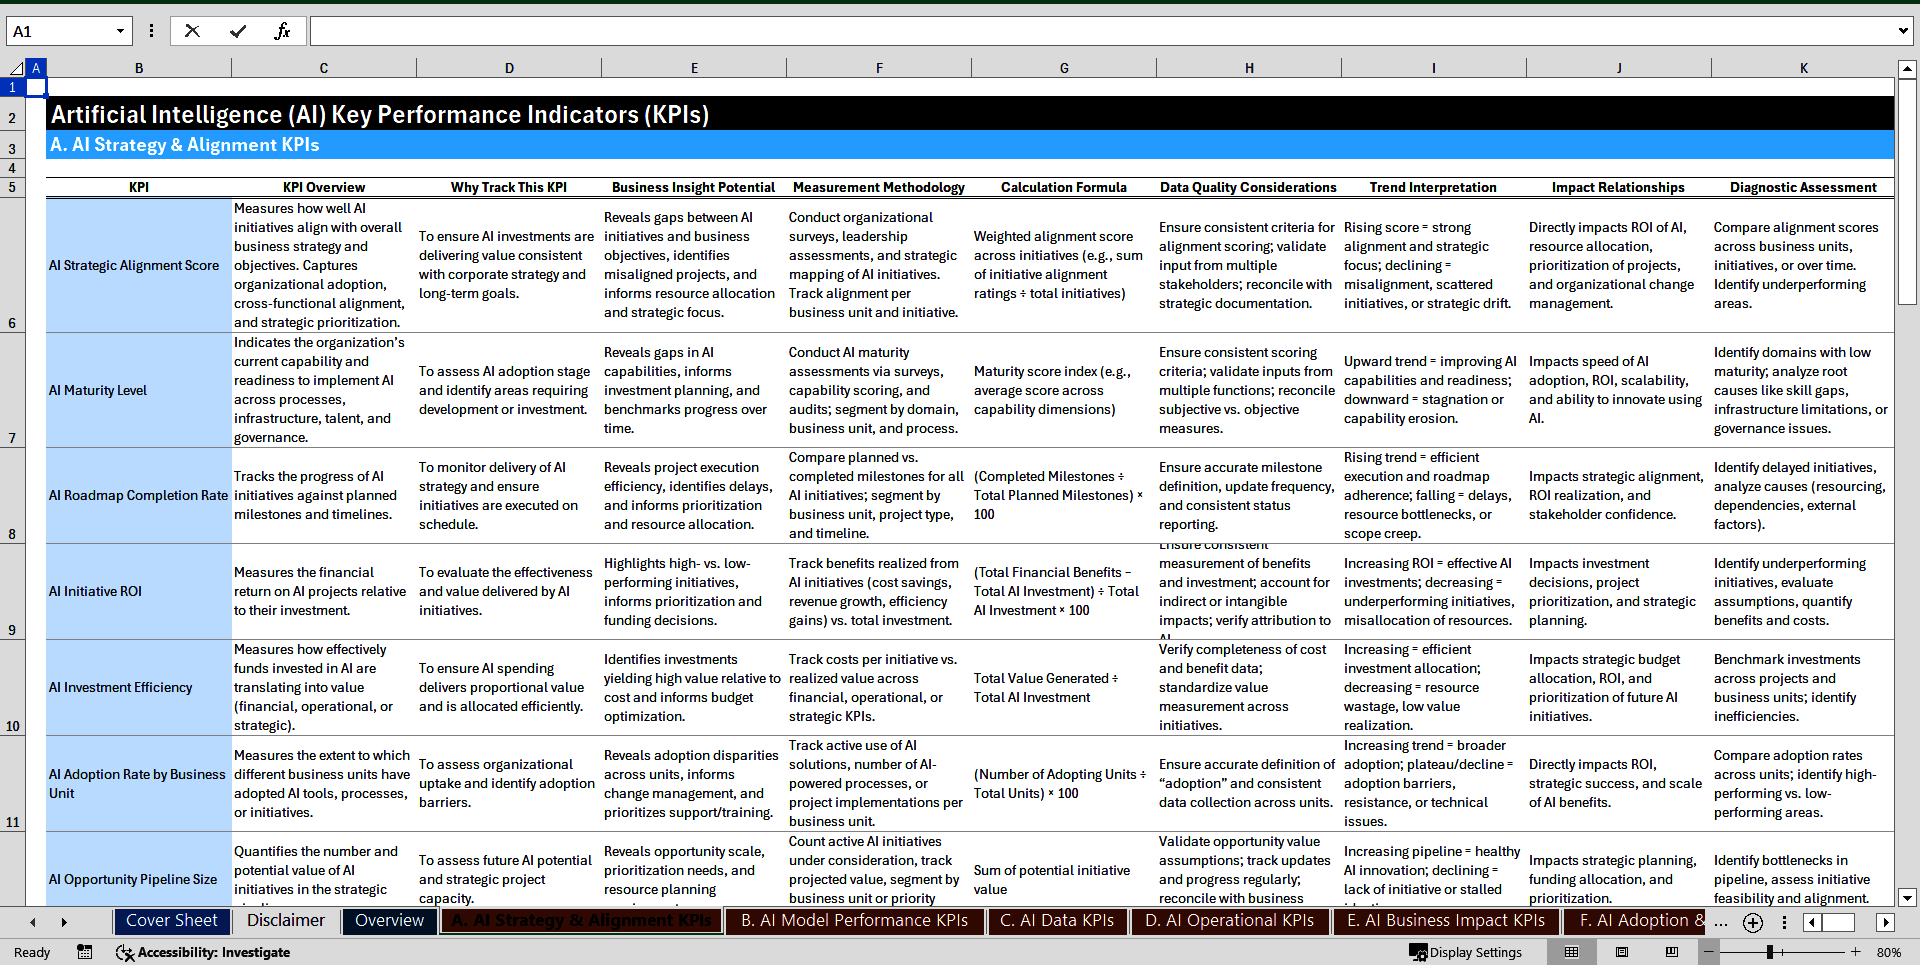
Task: Click the Cancel (X) formula bar icon
Action: (191, 30)
